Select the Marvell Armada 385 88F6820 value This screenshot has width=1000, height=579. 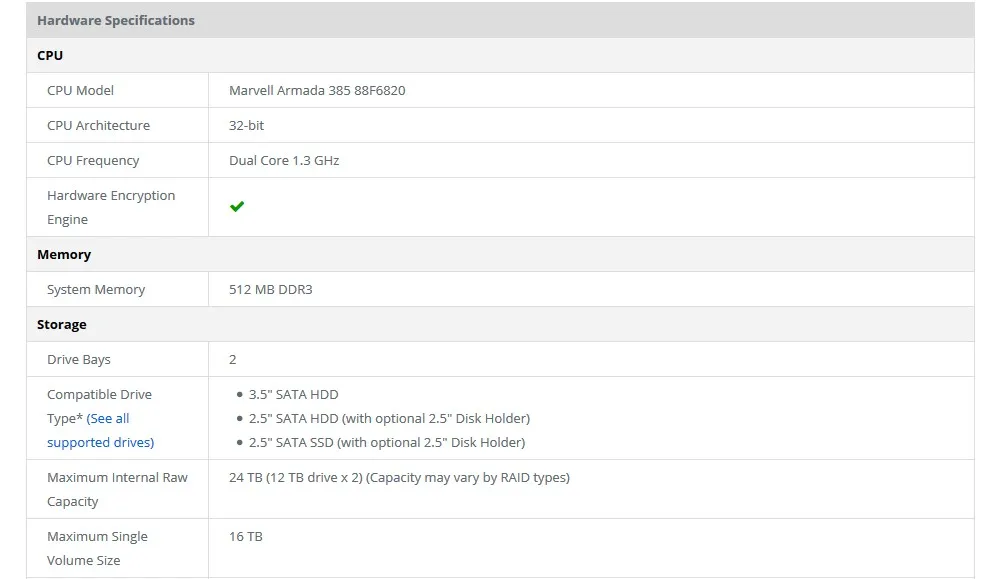point(317,90)
